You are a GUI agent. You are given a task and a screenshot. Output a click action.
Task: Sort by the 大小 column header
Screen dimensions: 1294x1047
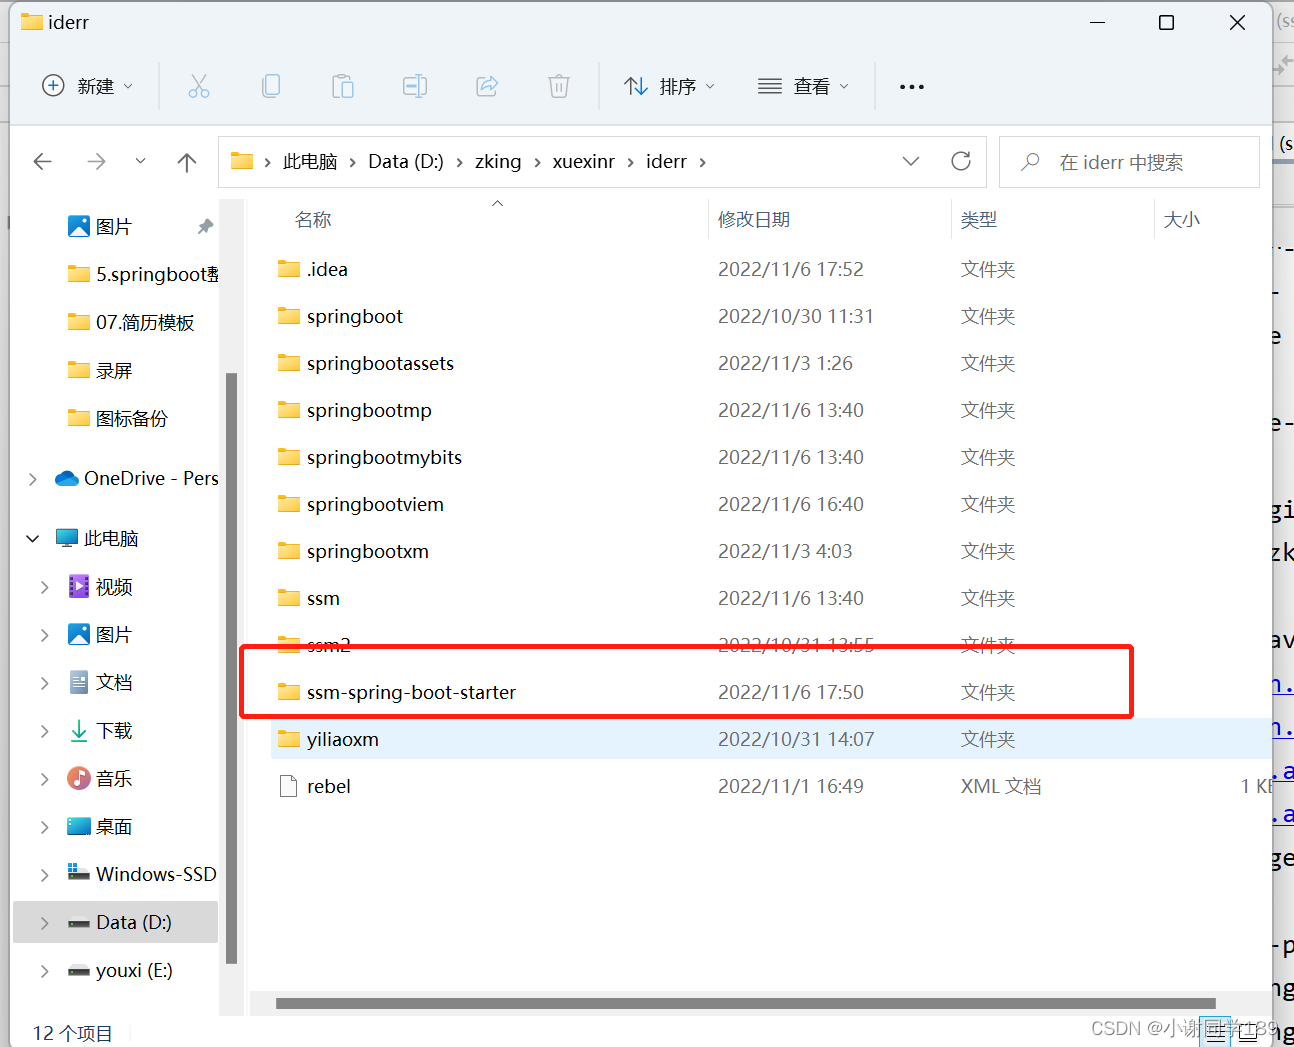1182,220
